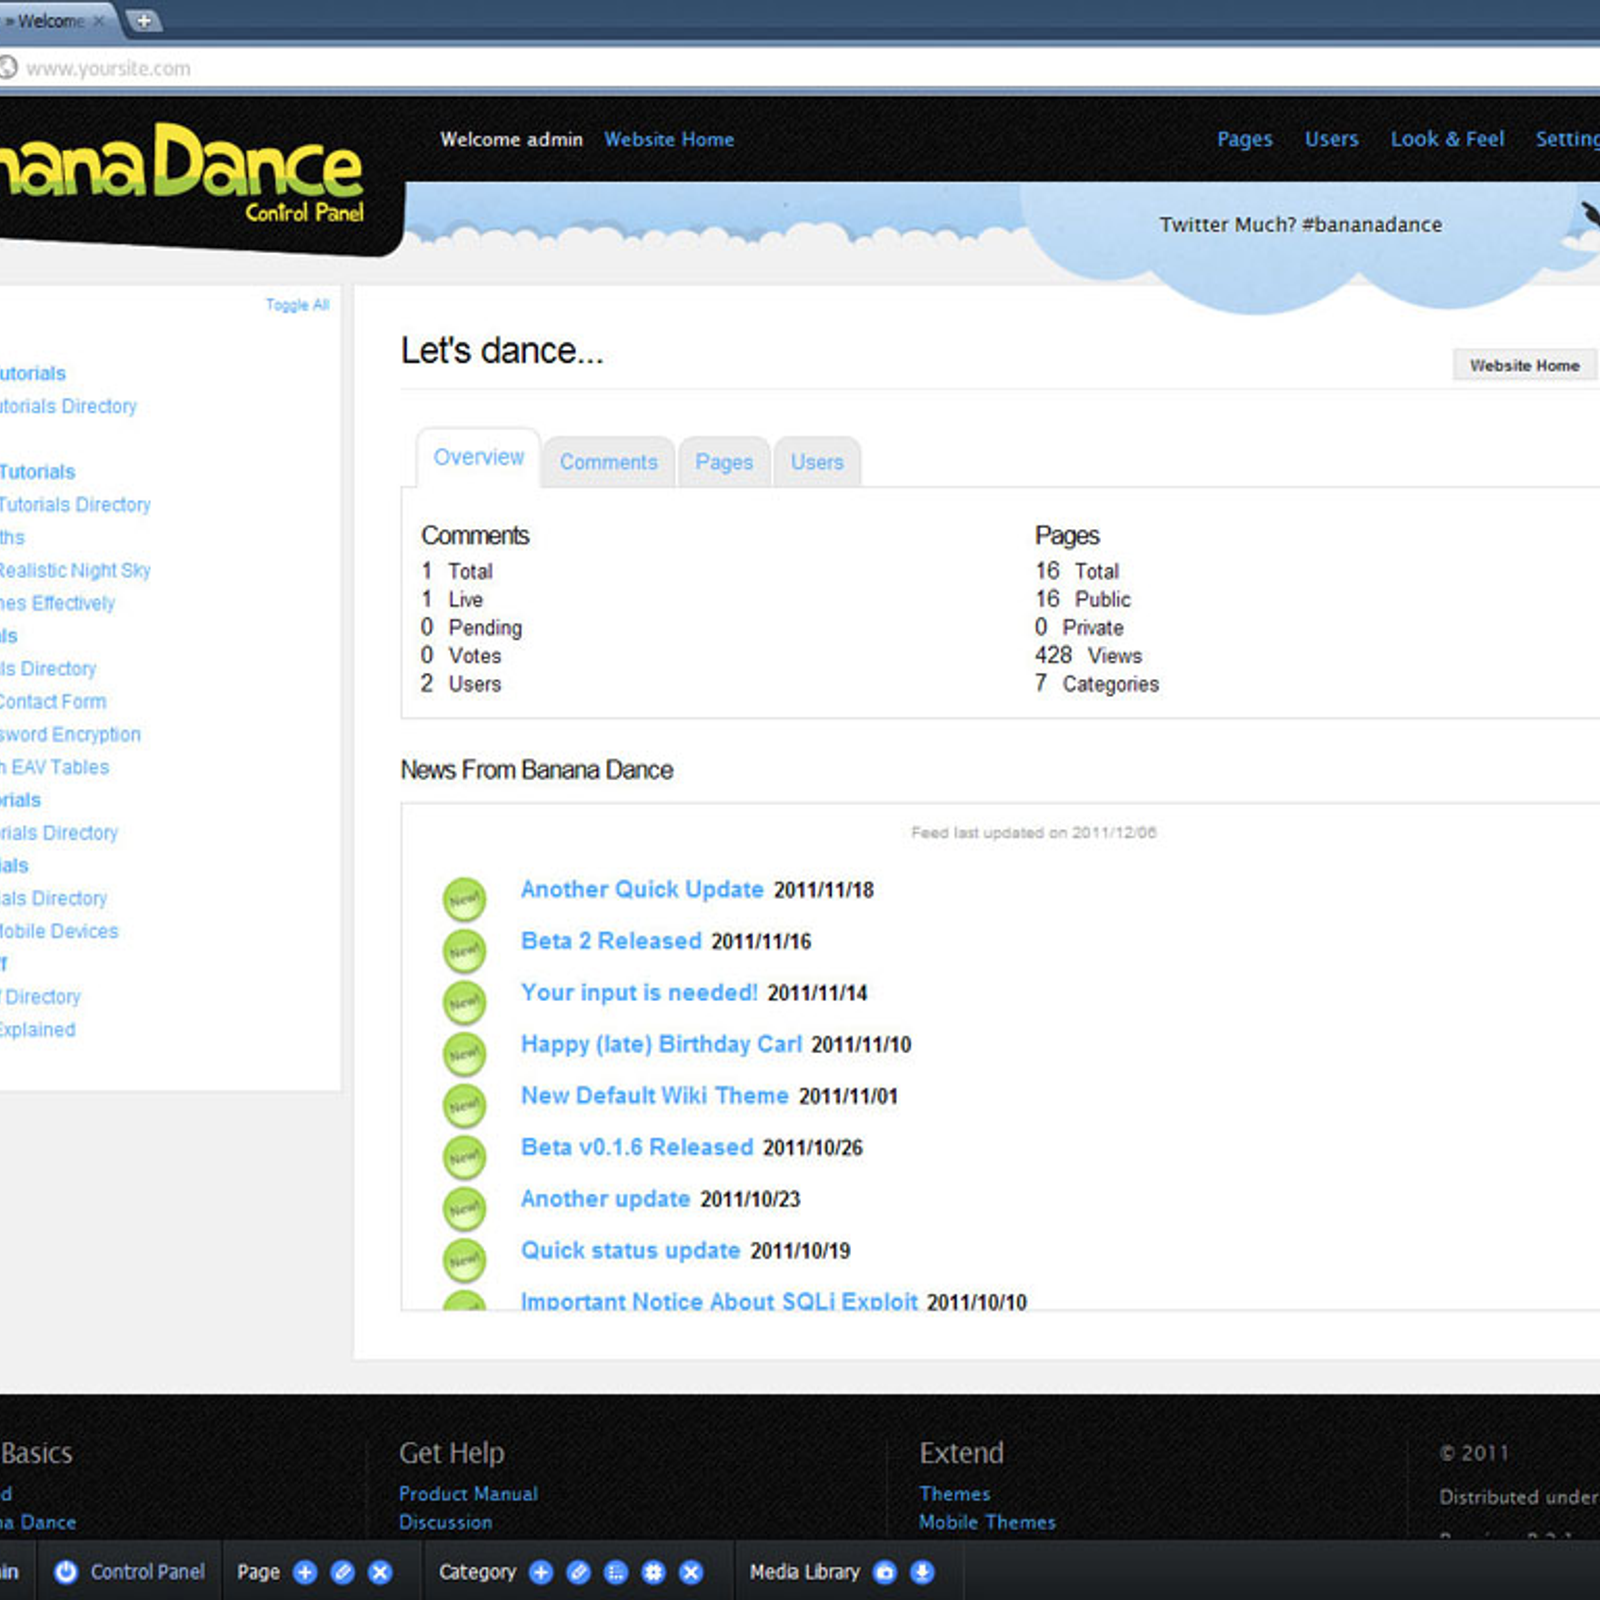
Task: Open Contact Form sidebar page
Action: [x=52, y=701]
